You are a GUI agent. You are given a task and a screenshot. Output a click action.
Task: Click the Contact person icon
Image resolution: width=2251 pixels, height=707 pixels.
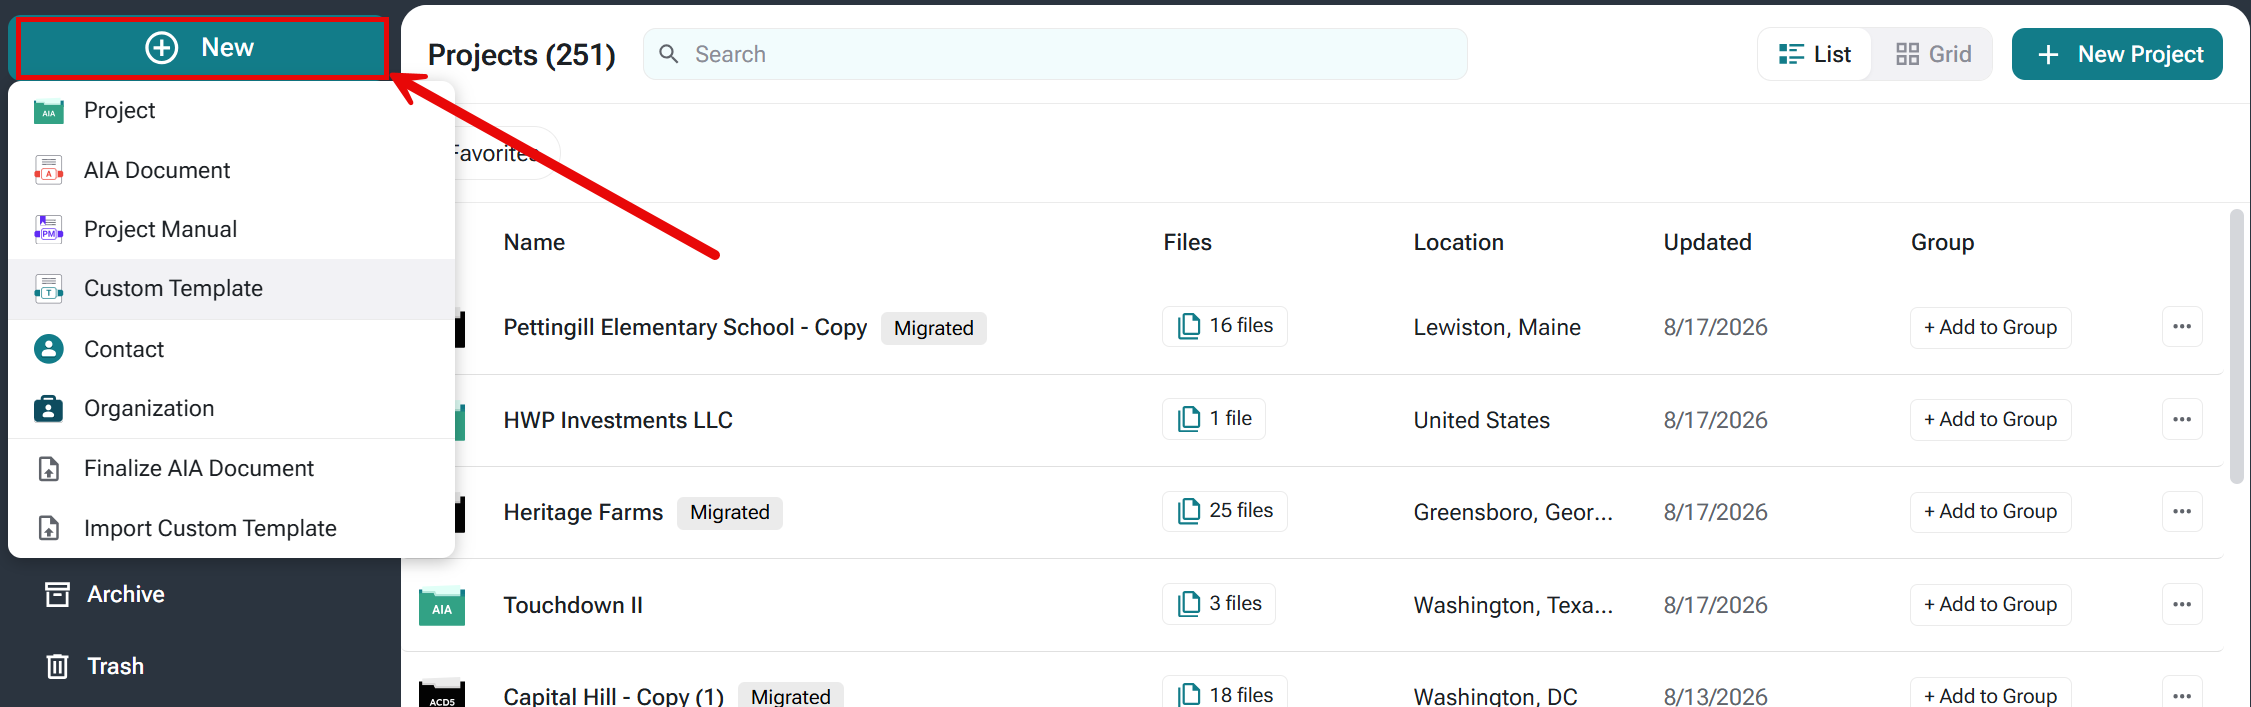pyautogui.click(x=48, y=349)
